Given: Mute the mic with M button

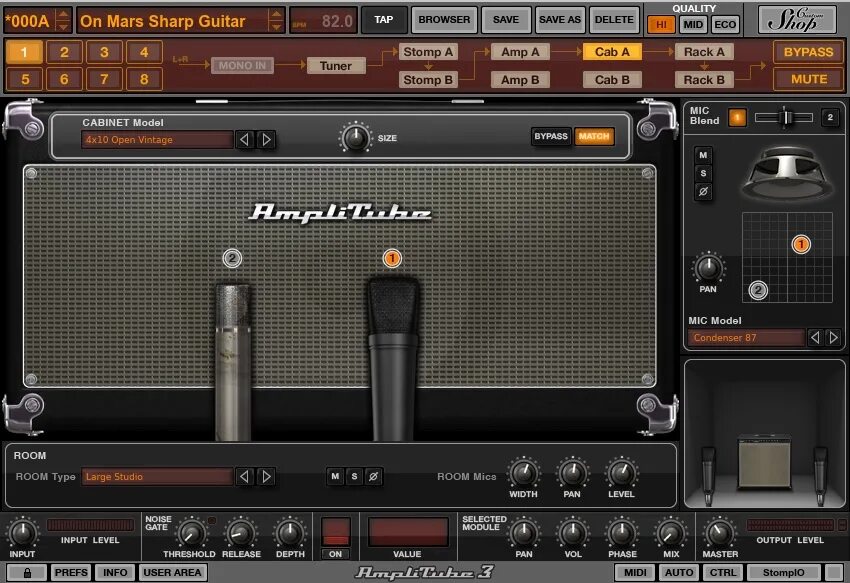Looking at the screenshot, I should [x=703, y=155].
